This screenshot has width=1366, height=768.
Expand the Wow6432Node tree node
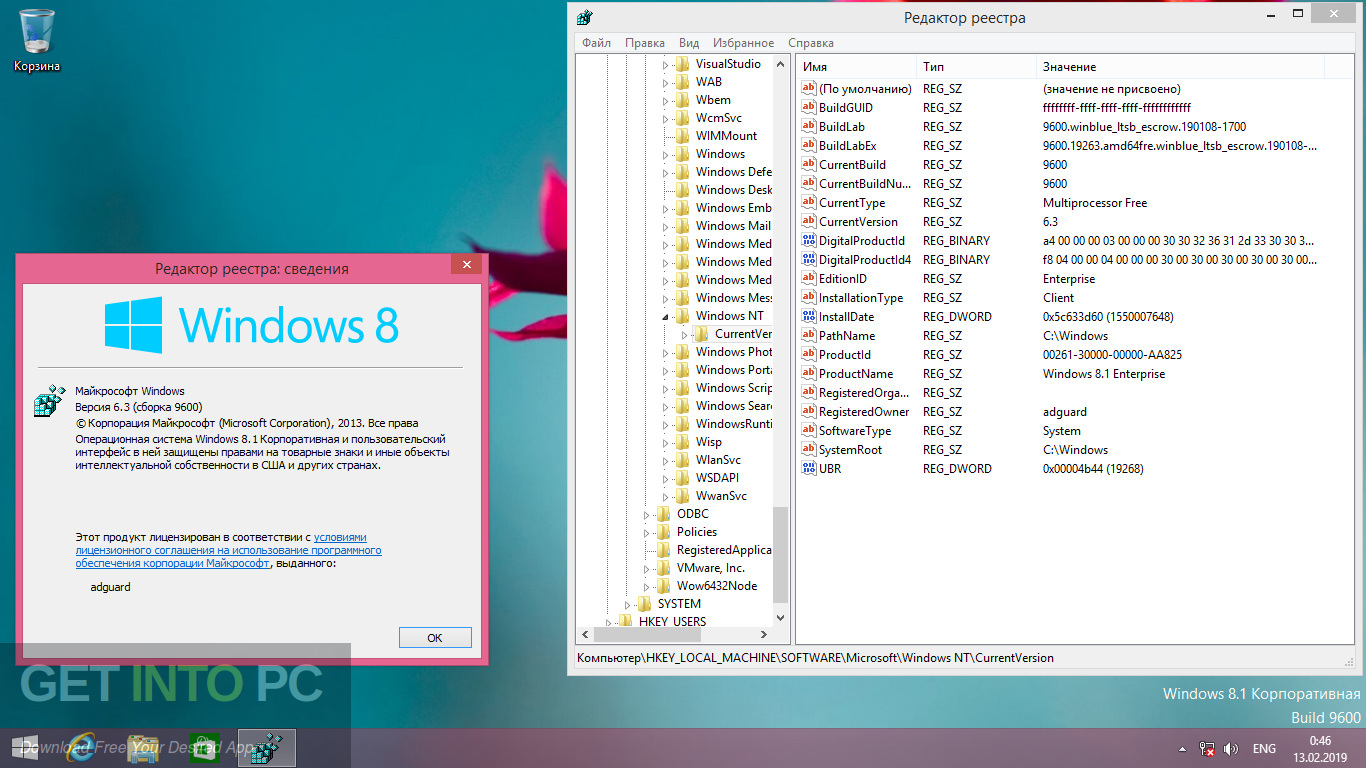(646, 586)
